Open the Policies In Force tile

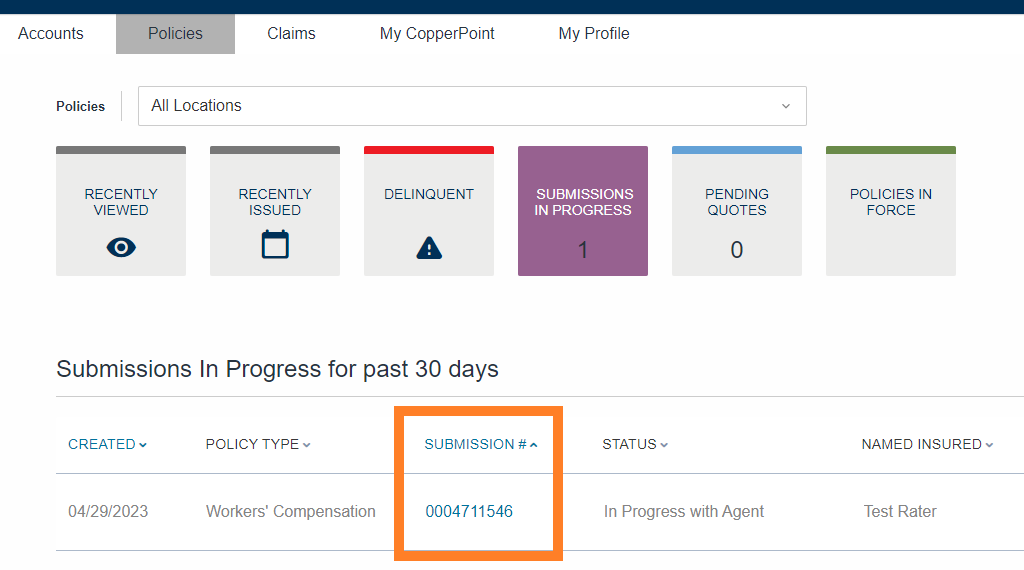[891, 211]
